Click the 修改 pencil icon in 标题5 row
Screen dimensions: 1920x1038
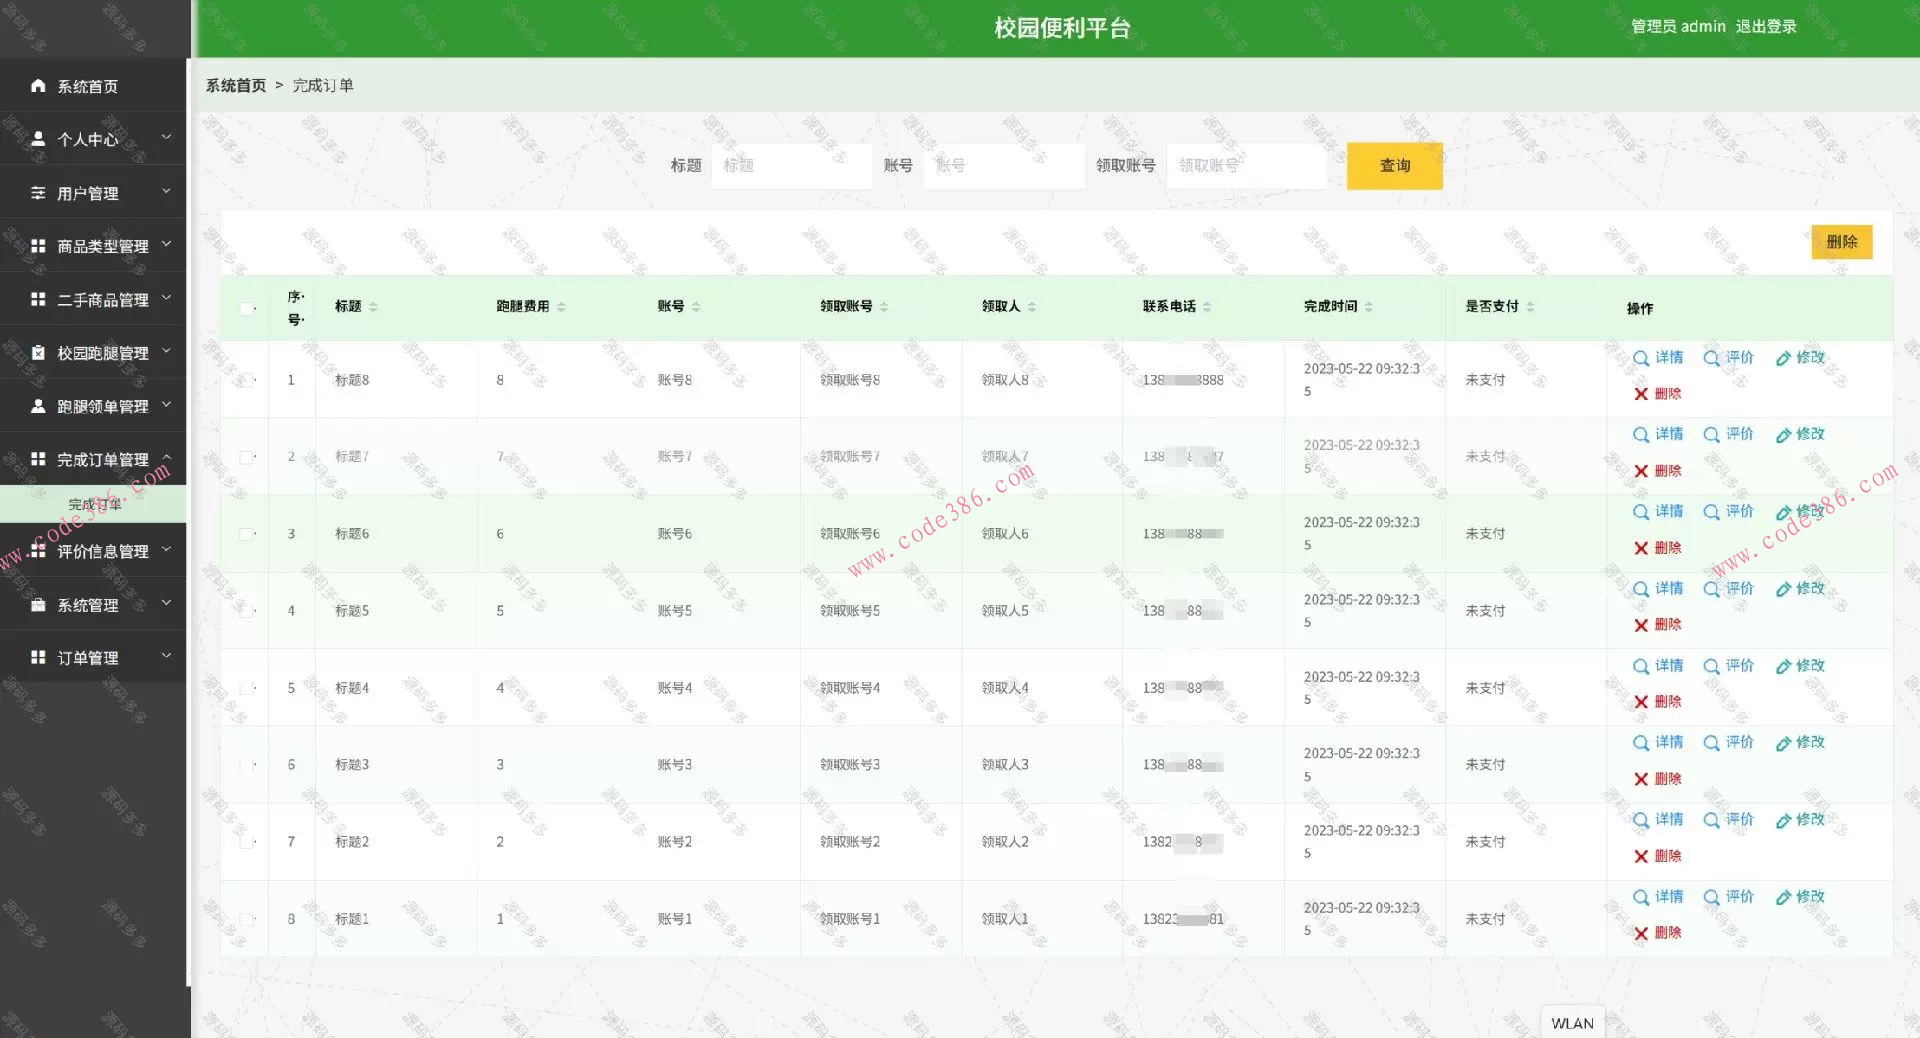coord(1783,589)
